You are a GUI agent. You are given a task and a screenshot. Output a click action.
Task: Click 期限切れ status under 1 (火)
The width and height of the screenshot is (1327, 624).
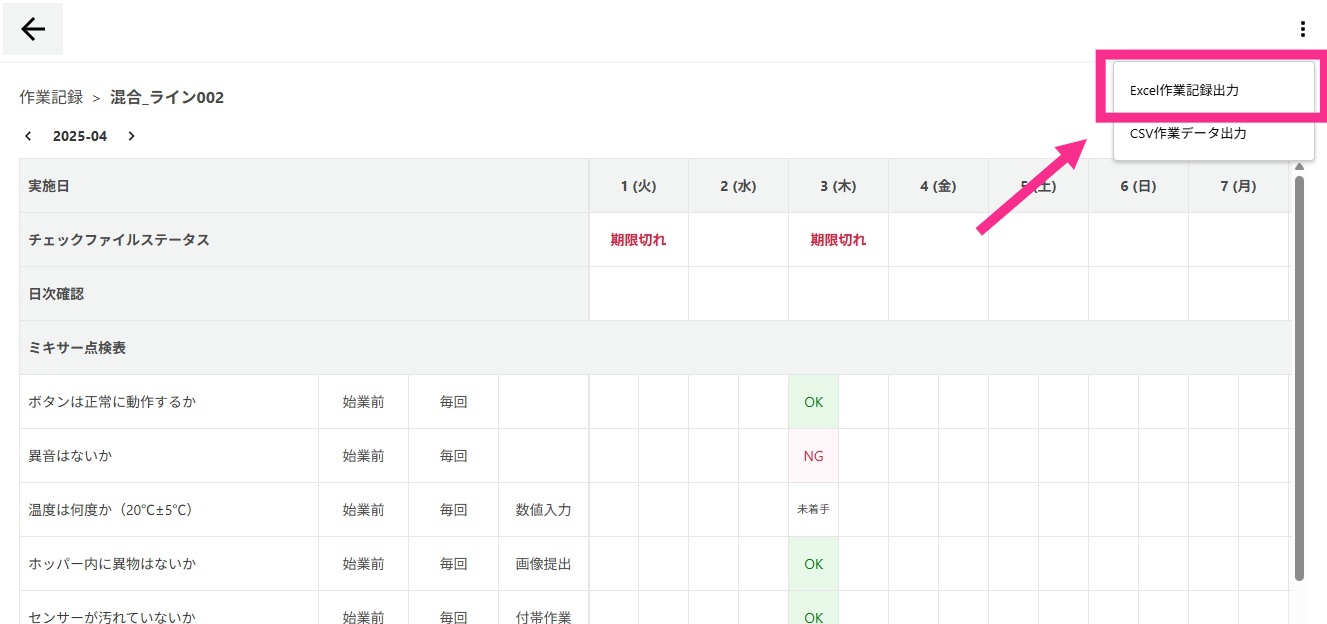(x=638, y=240)
